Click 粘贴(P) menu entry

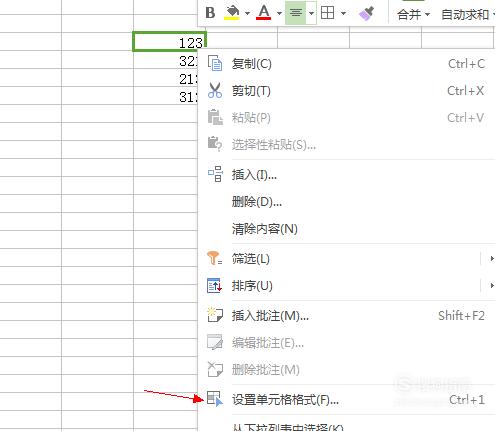coord(346,118)
